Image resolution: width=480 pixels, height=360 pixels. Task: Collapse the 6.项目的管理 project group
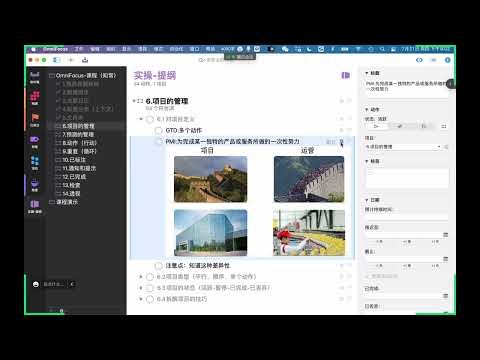point(134,101)
